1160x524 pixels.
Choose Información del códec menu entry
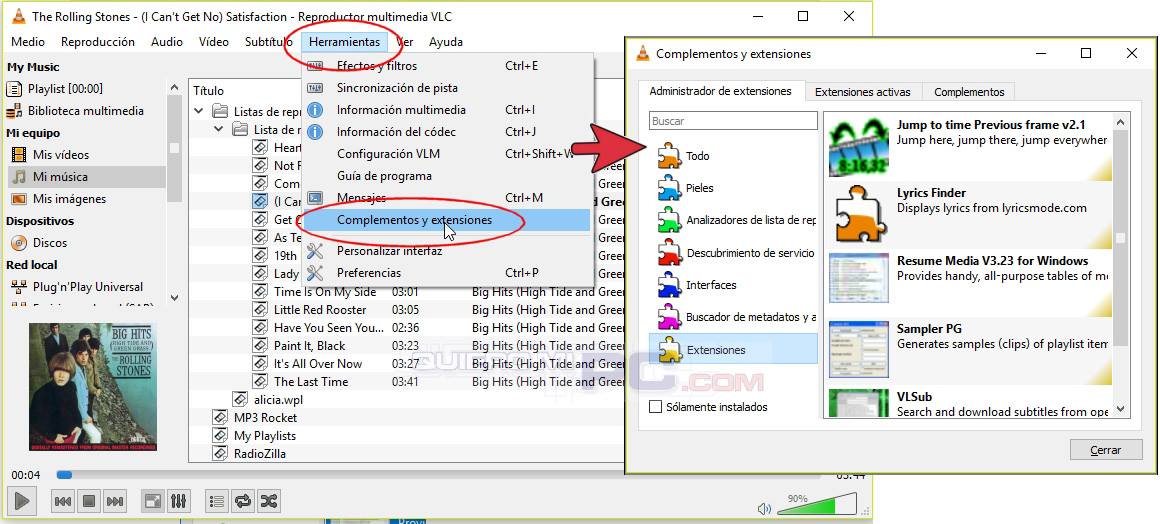click(x=448, y=132)
